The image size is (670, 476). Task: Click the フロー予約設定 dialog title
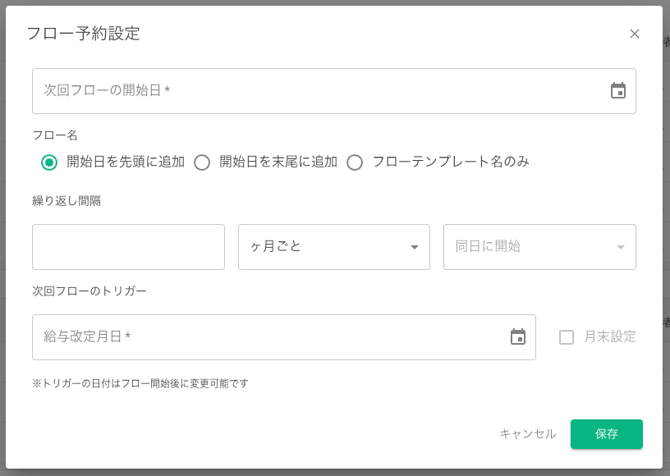coord(83,34)
